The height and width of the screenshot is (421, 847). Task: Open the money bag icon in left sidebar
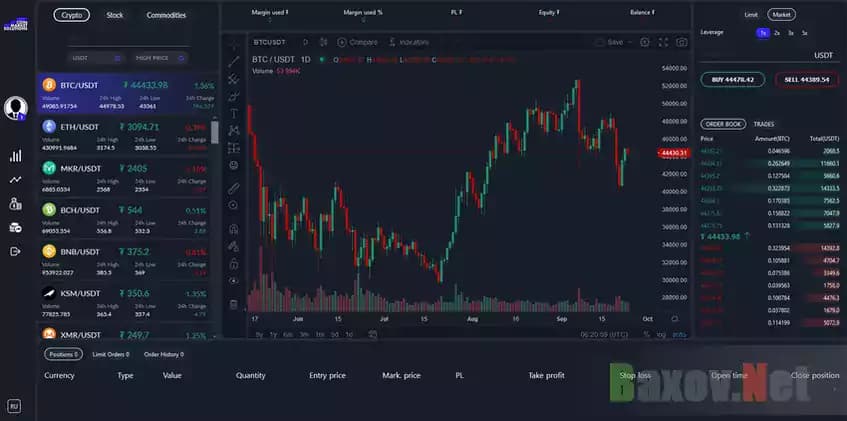16,204
